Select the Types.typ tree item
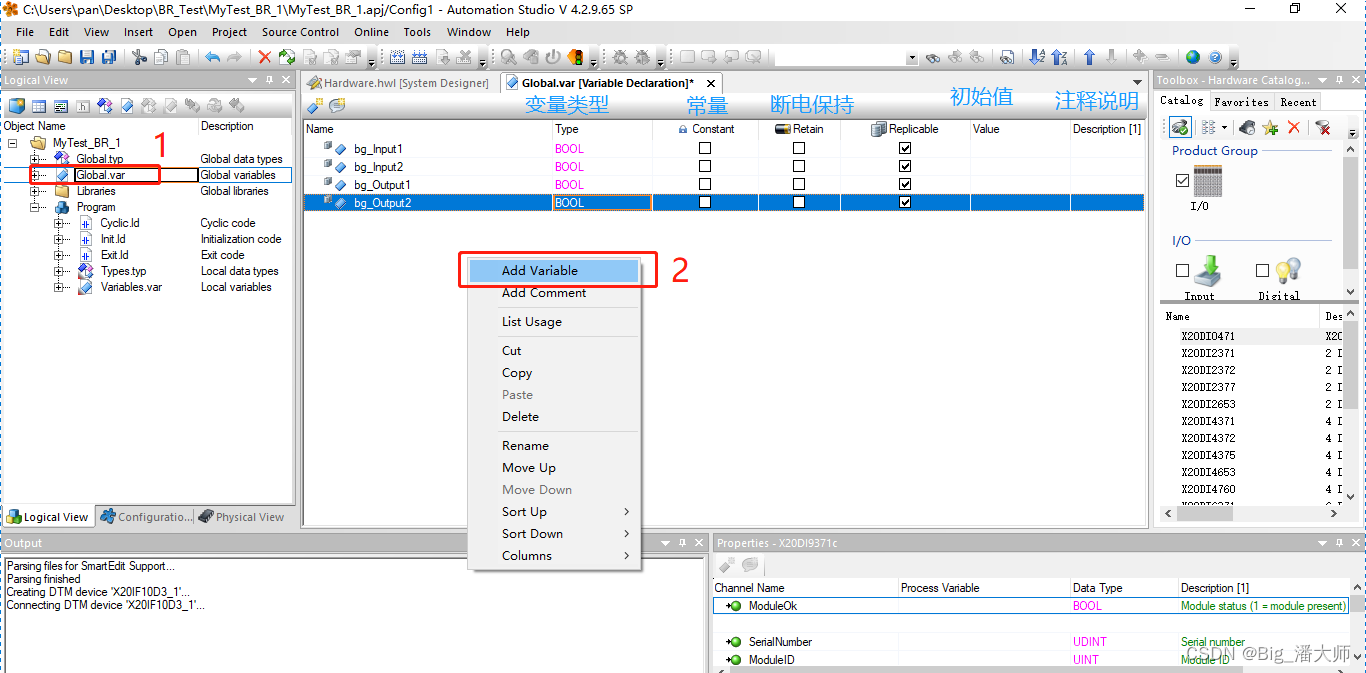 [x=123, y=271]
